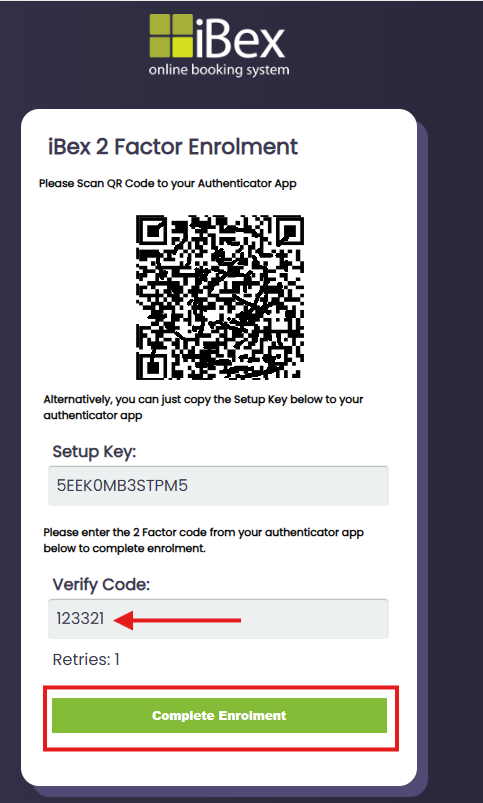
Task: Click the Retries: 1 text
Action: [x=86, y=660]
